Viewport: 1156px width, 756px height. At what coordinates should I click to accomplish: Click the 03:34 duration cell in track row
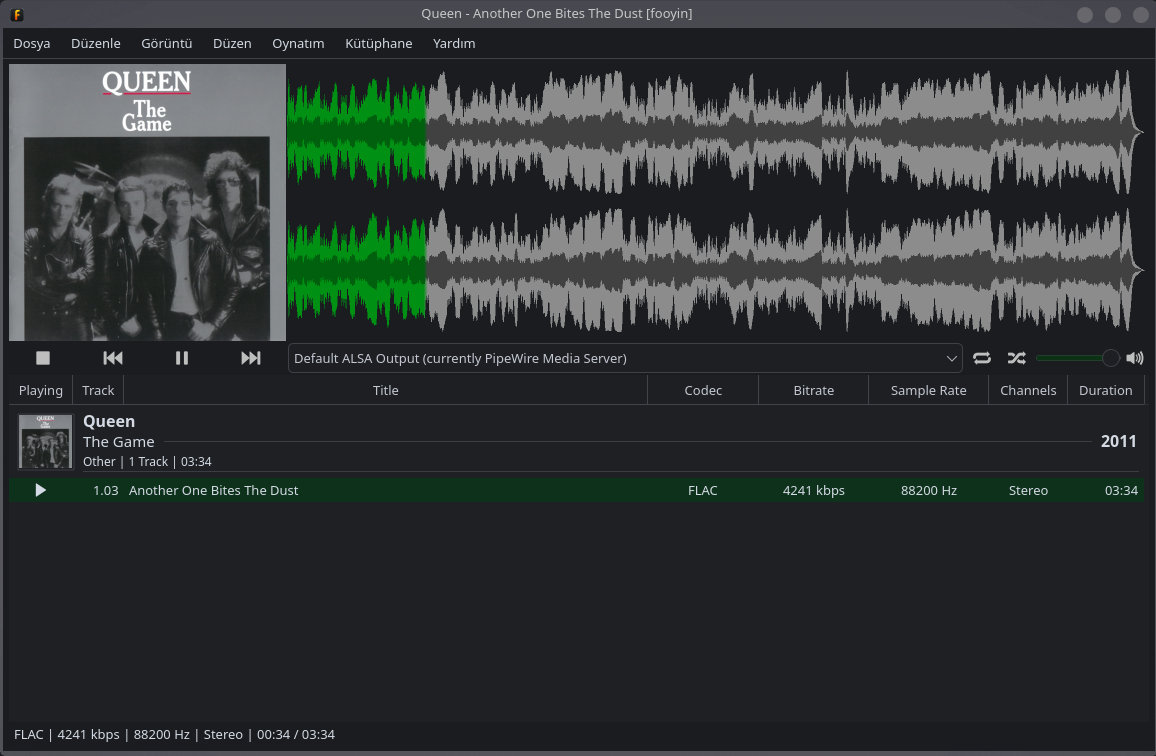coord(1121,490)
